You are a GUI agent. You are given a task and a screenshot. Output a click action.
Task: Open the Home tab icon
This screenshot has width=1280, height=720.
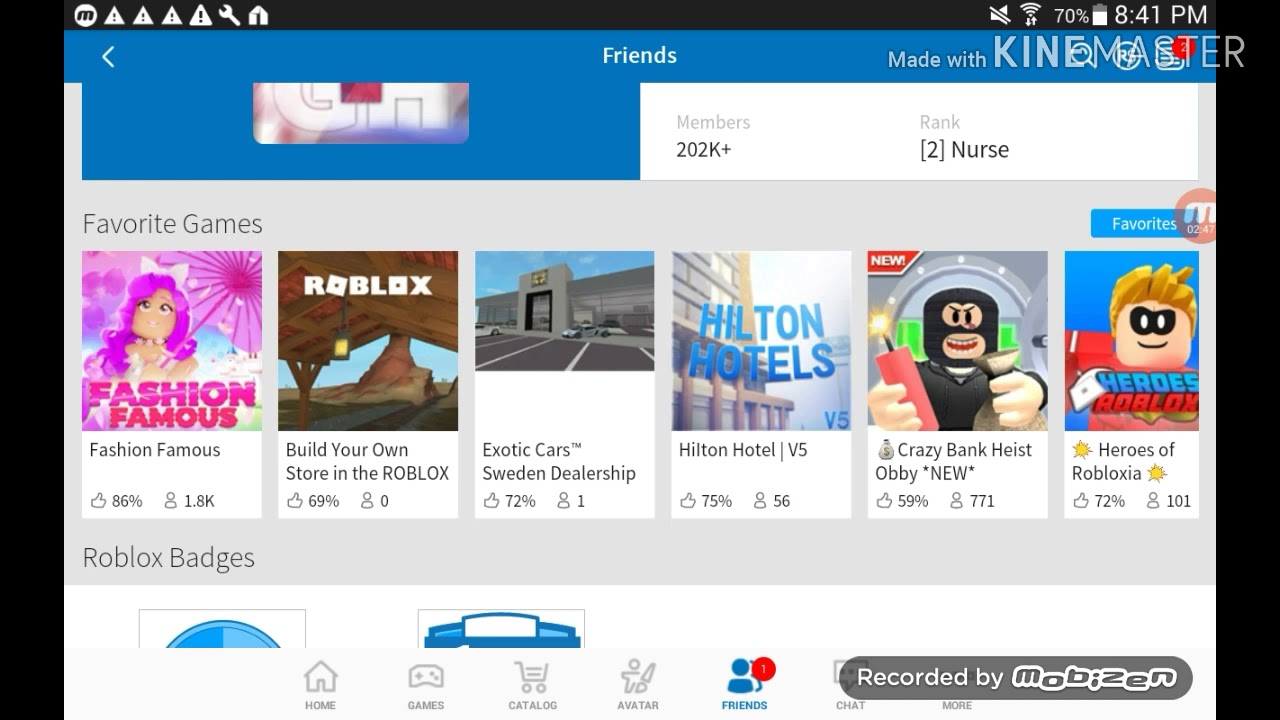[x=320, y=685]
